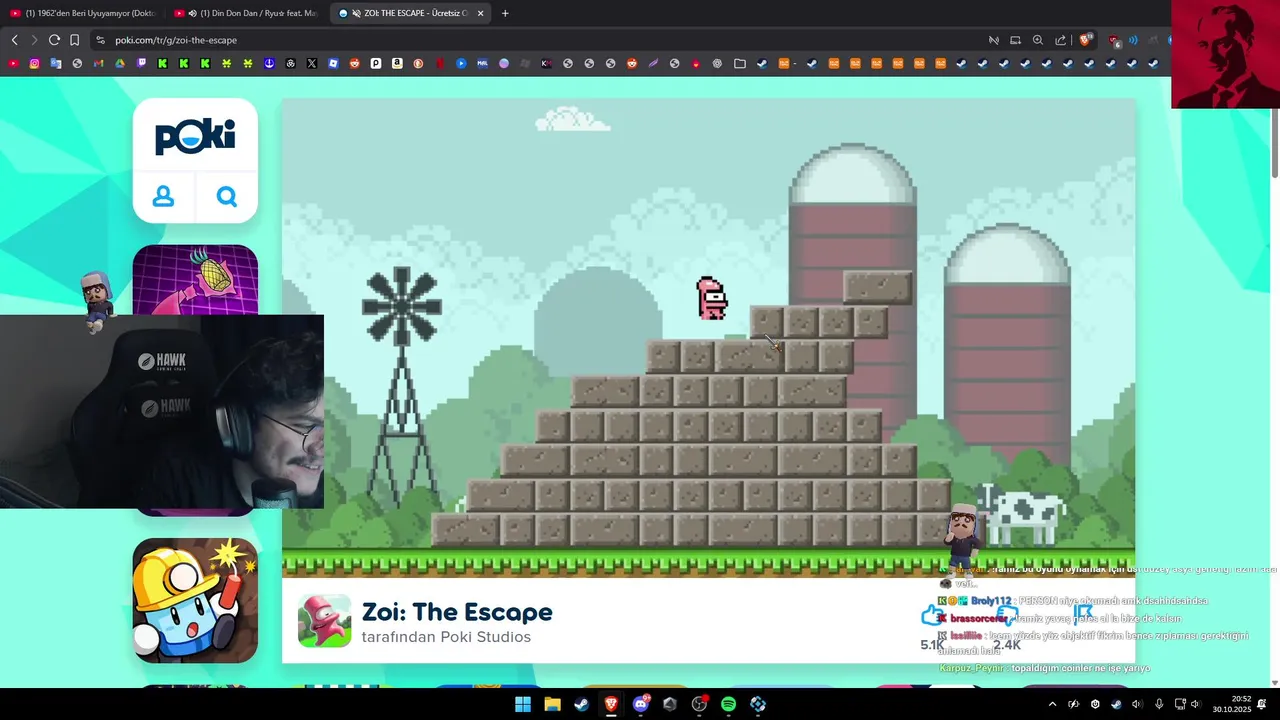
Task: Open site settings icon beside URL
Action: tap(99, 40)
